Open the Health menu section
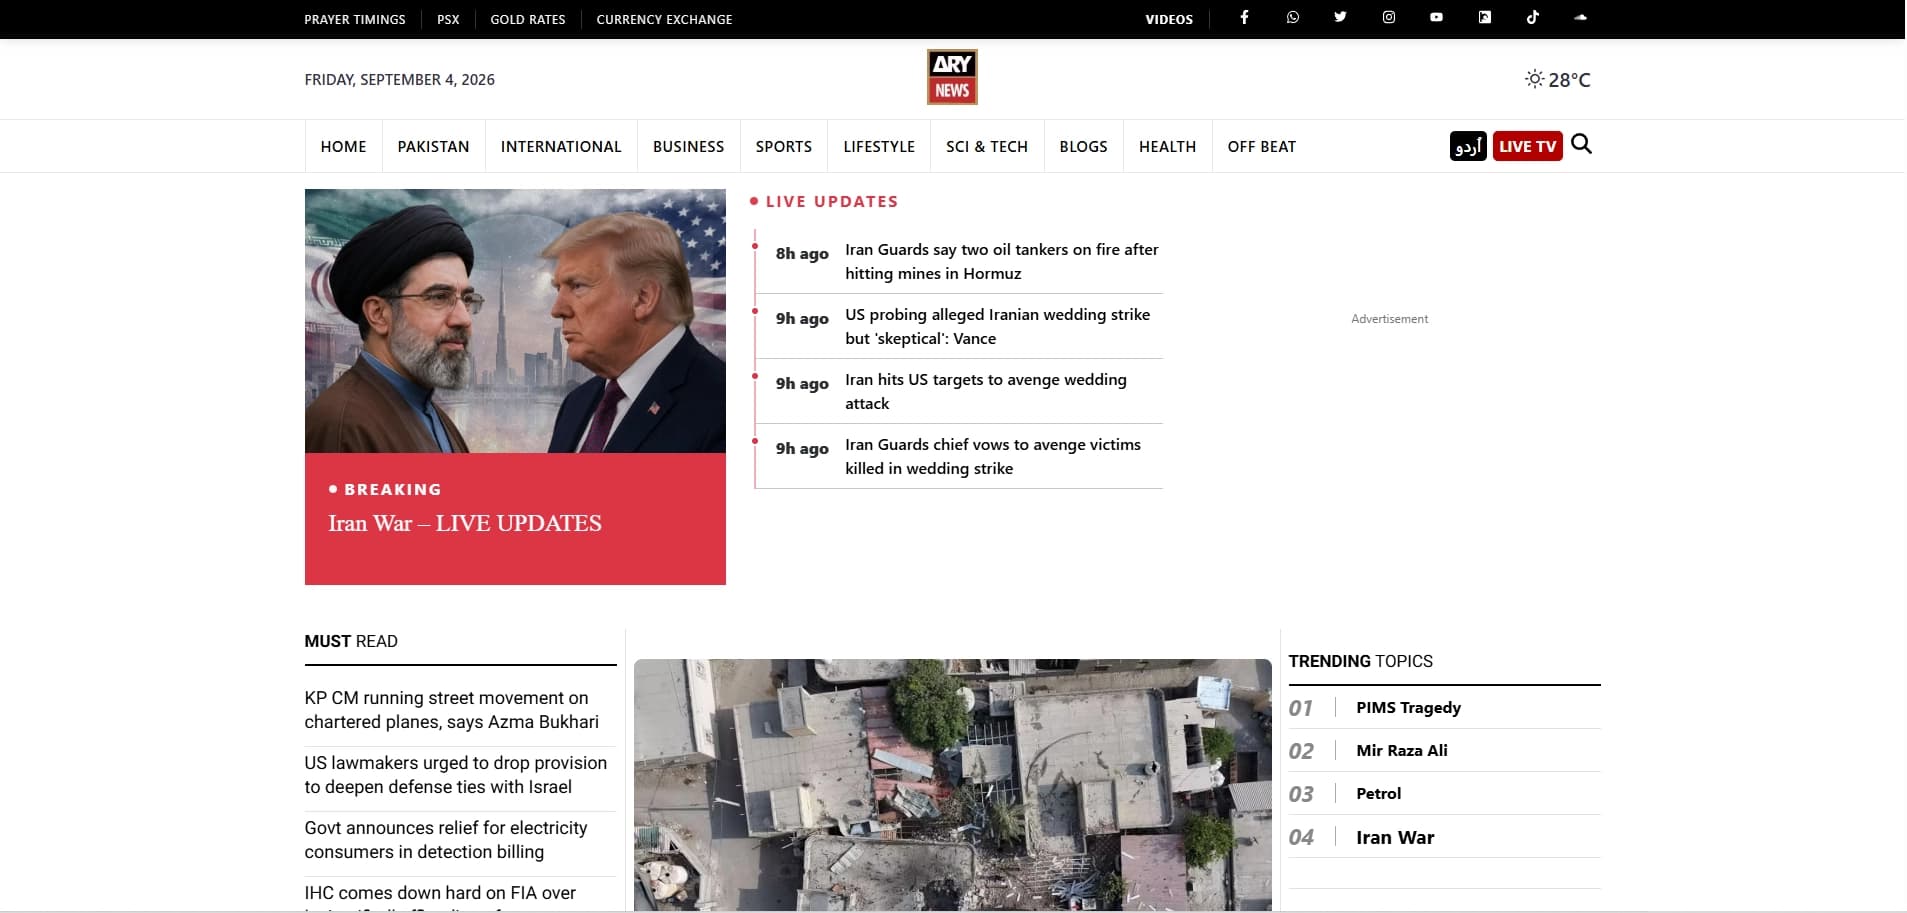 pyautogui.click(x=1167, y=146)
